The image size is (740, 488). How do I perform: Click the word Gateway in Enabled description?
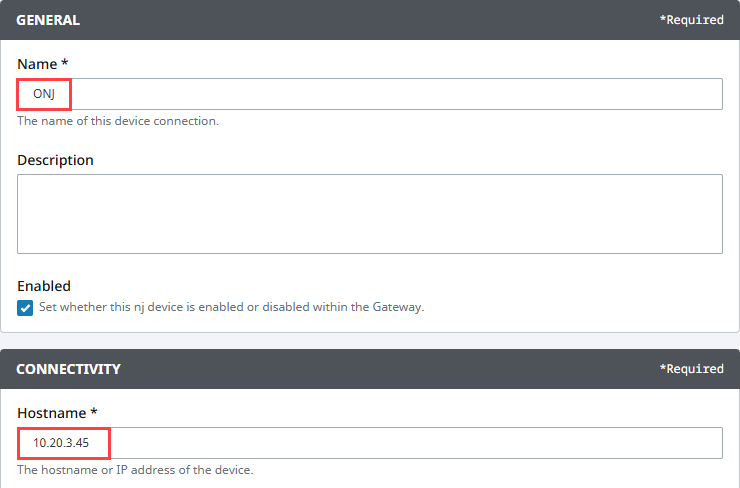[x=398, y=307]
